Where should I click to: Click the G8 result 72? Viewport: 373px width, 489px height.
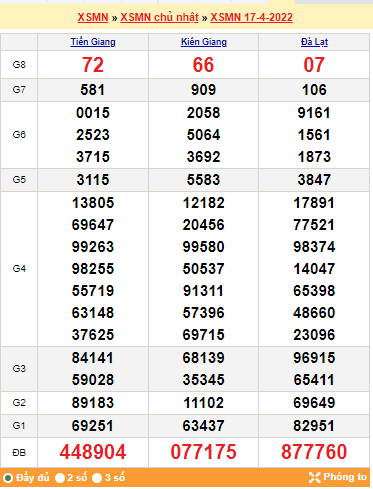(x=93, y=65)
